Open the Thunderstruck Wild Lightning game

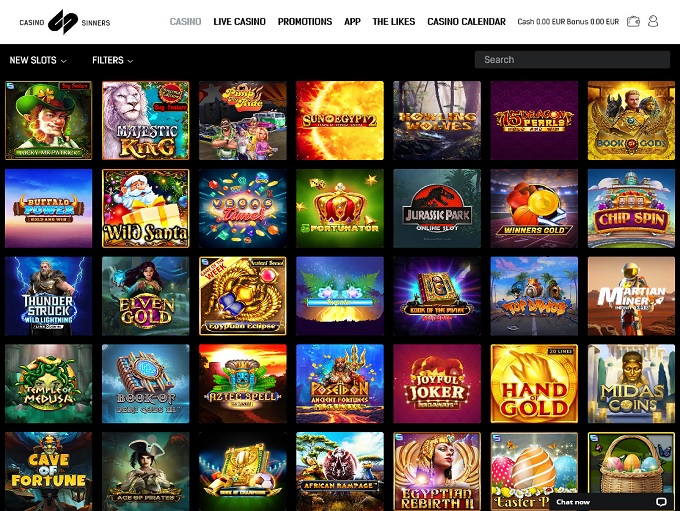(49, 296)
